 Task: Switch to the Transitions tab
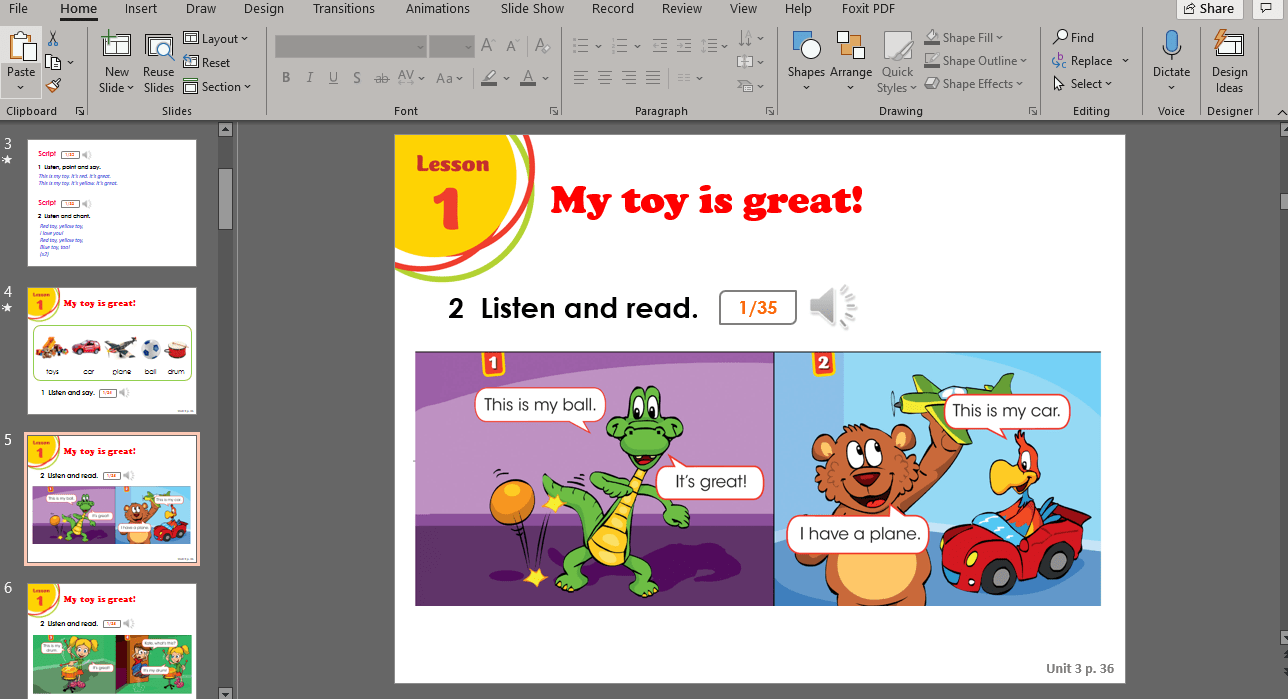tap(343, 9)
